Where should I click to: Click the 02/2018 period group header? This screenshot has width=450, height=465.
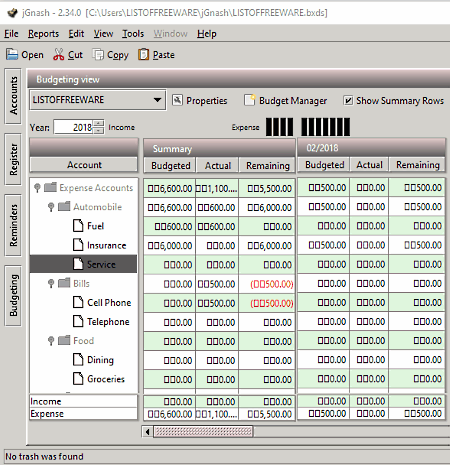point(371,148)
